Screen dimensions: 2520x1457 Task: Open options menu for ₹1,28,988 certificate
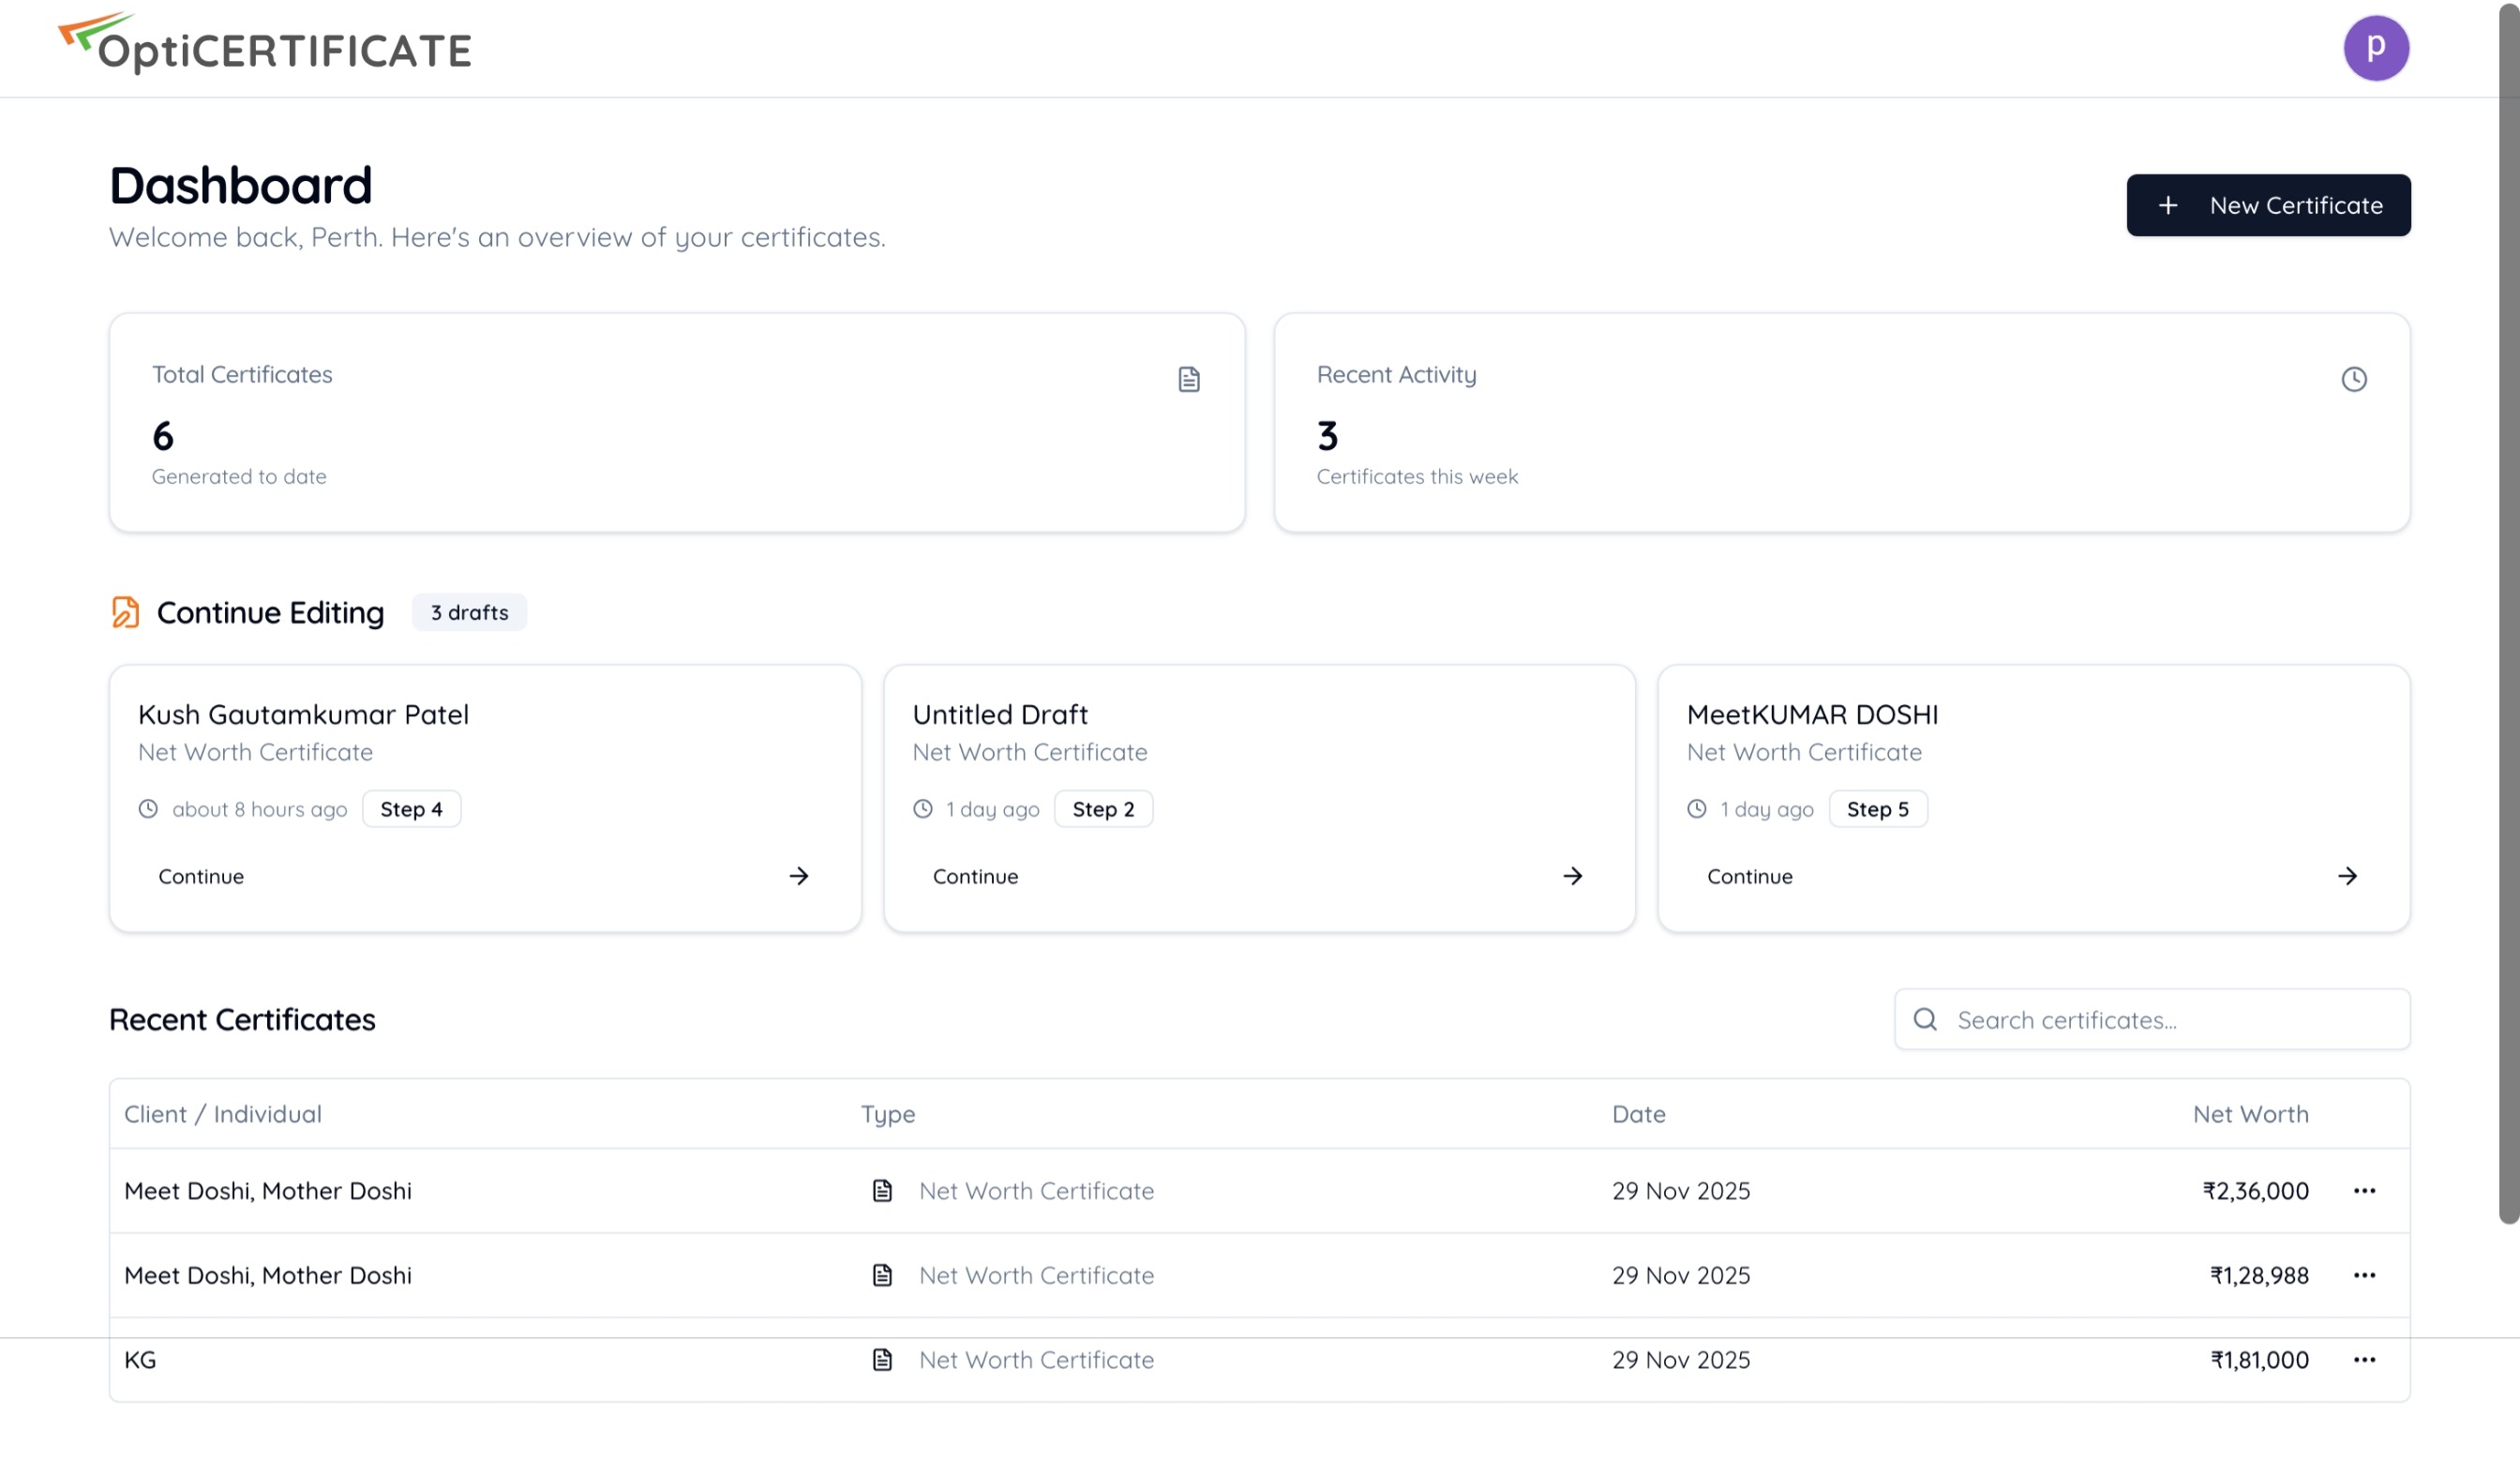pyautogui.click(x=2364, y=1275)
